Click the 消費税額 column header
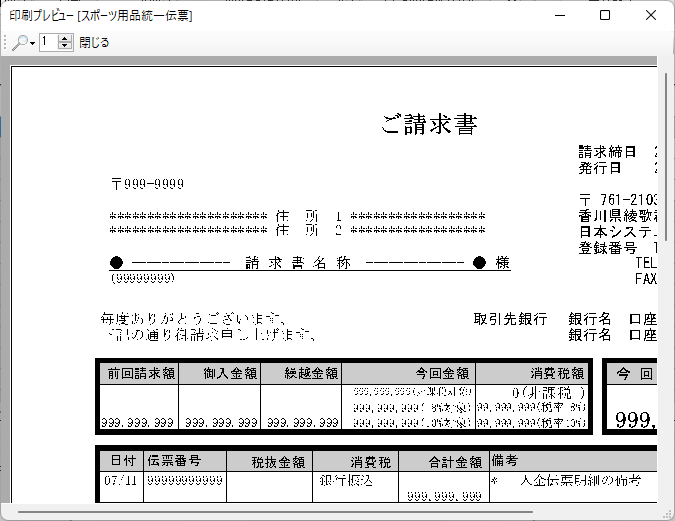 (x=532, y=373)
